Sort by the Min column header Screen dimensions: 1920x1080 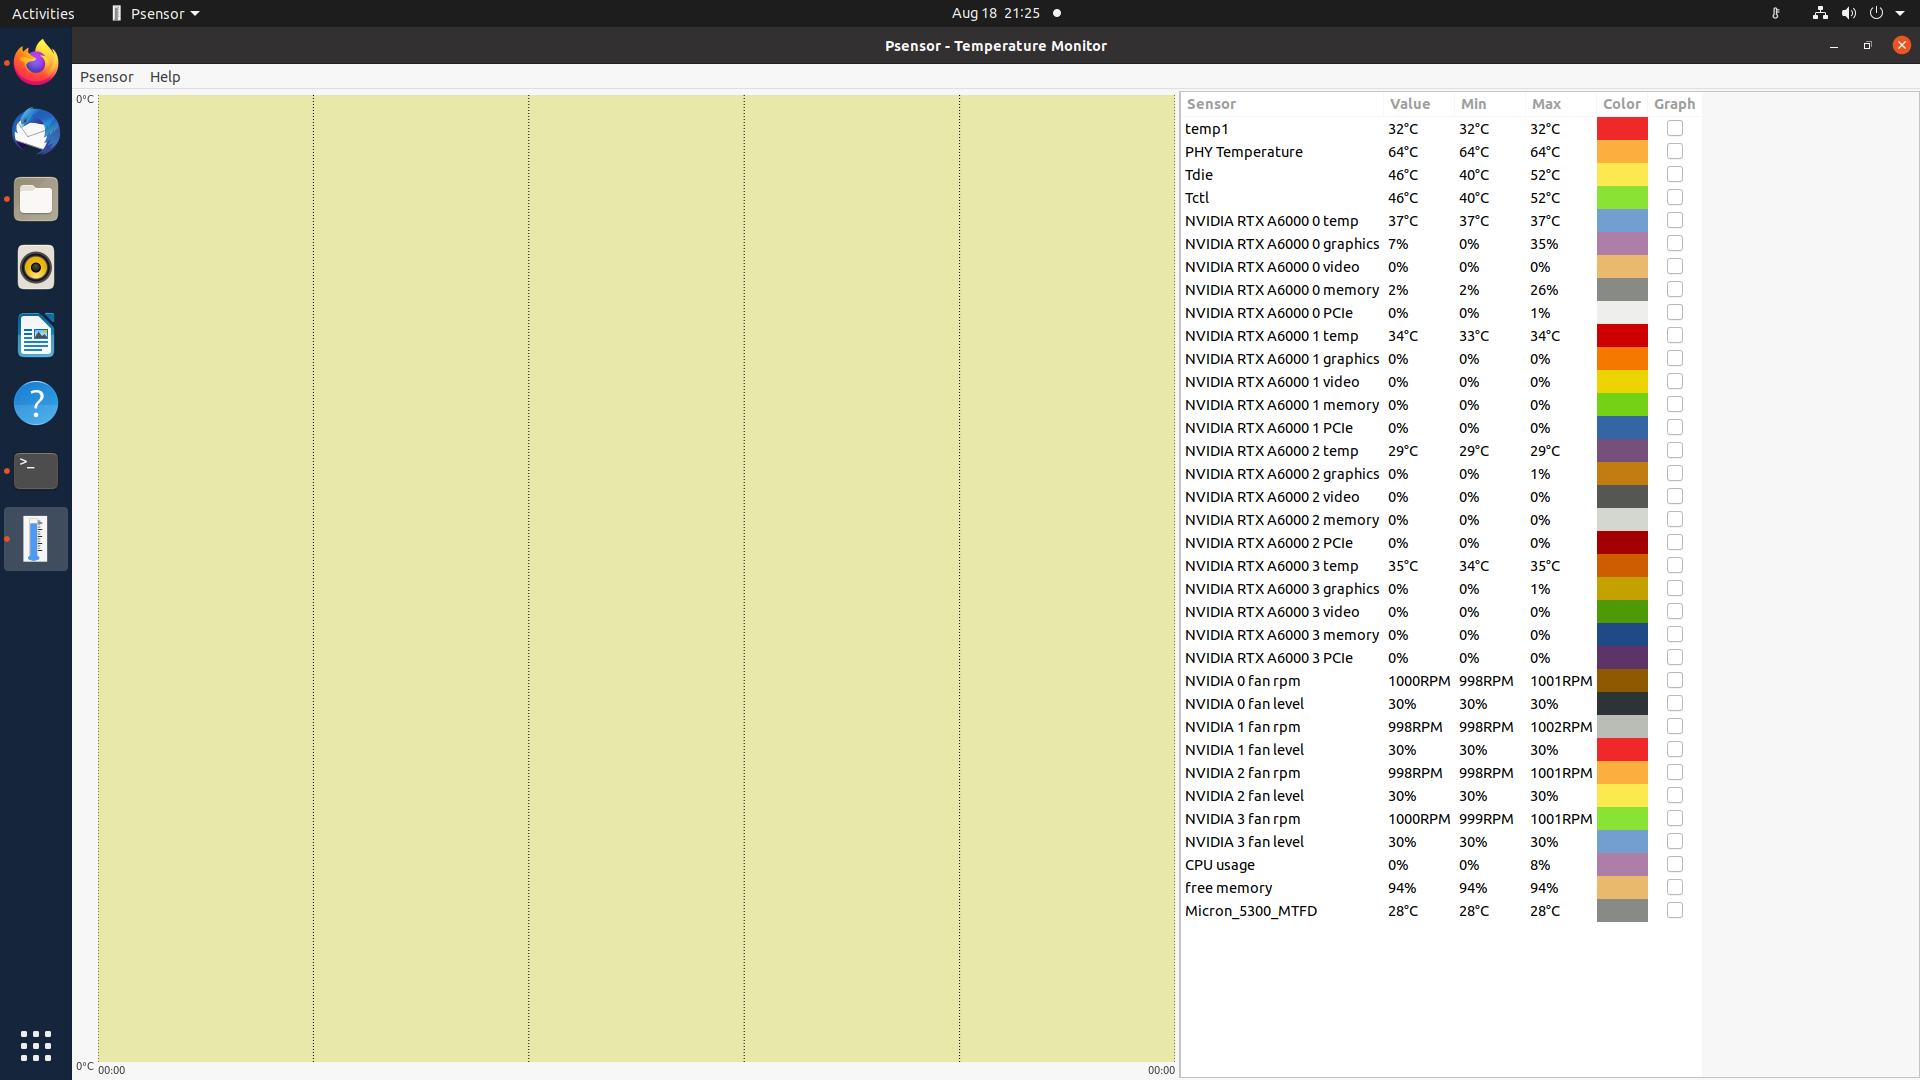1490,104
